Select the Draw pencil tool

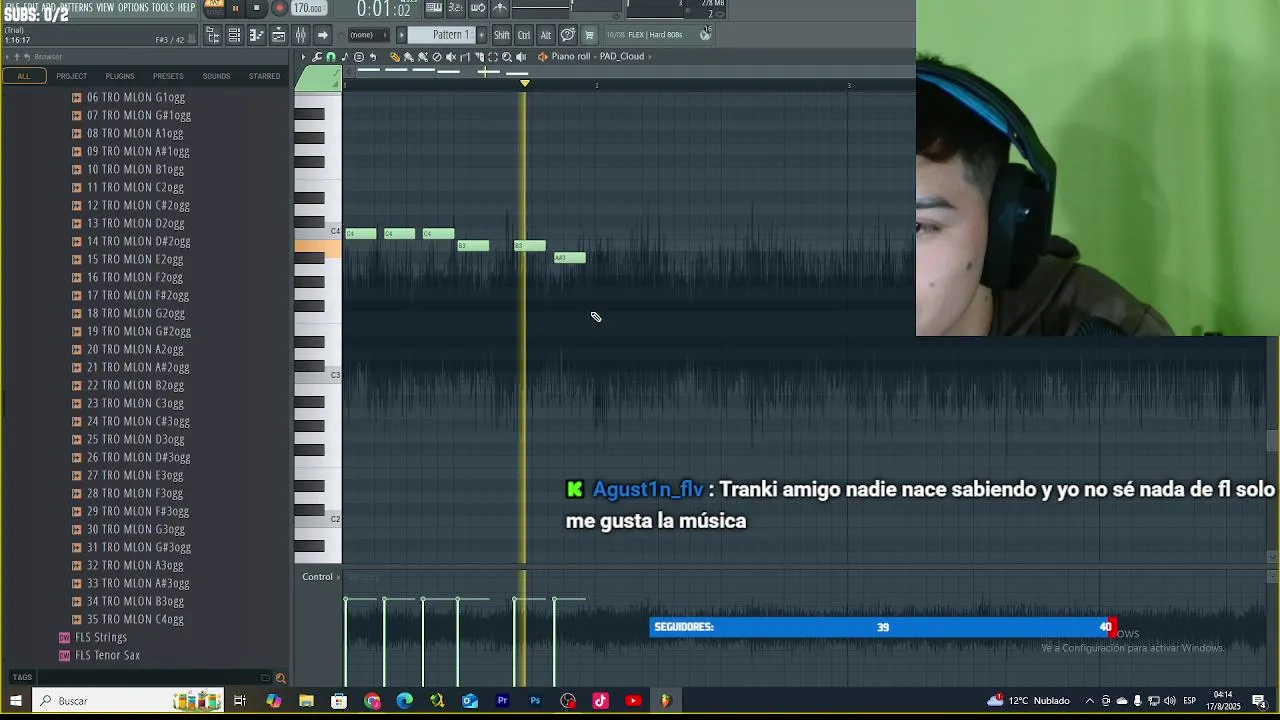395,57
